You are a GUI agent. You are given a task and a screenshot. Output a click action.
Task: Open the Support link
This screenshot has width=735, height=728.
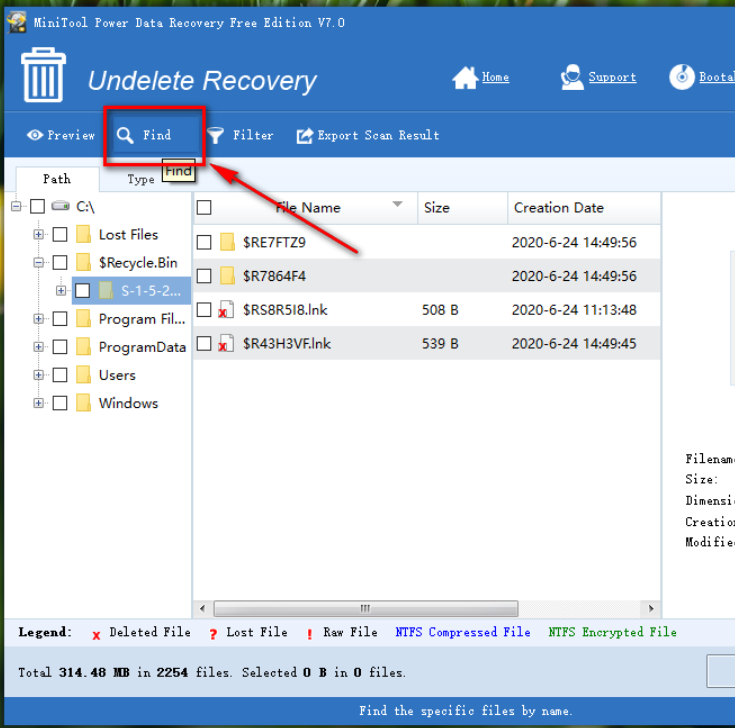pyautogui.click(x=612, y=77)
